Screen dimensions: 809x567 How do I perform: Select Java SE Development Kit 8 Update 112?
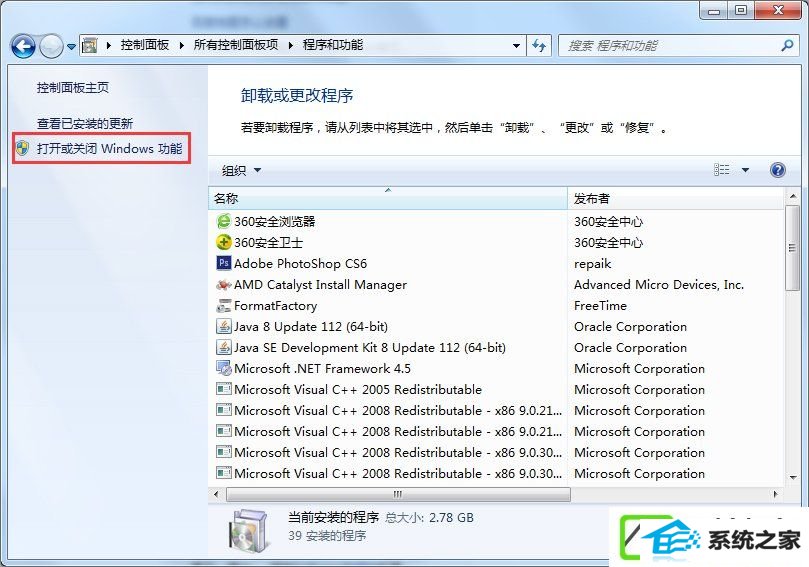coord(369,348)
